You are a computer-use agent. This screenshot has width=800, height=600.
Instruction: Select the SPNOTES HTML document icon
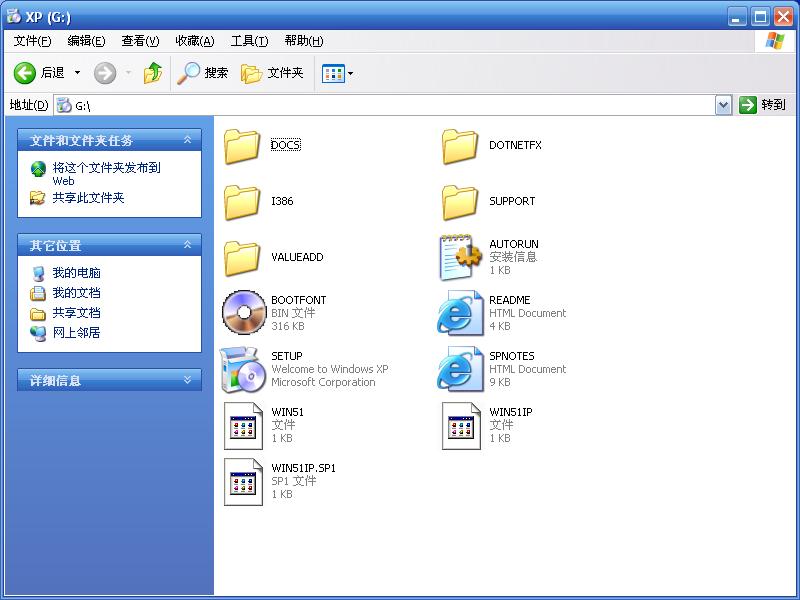click(x=460, y=369)
